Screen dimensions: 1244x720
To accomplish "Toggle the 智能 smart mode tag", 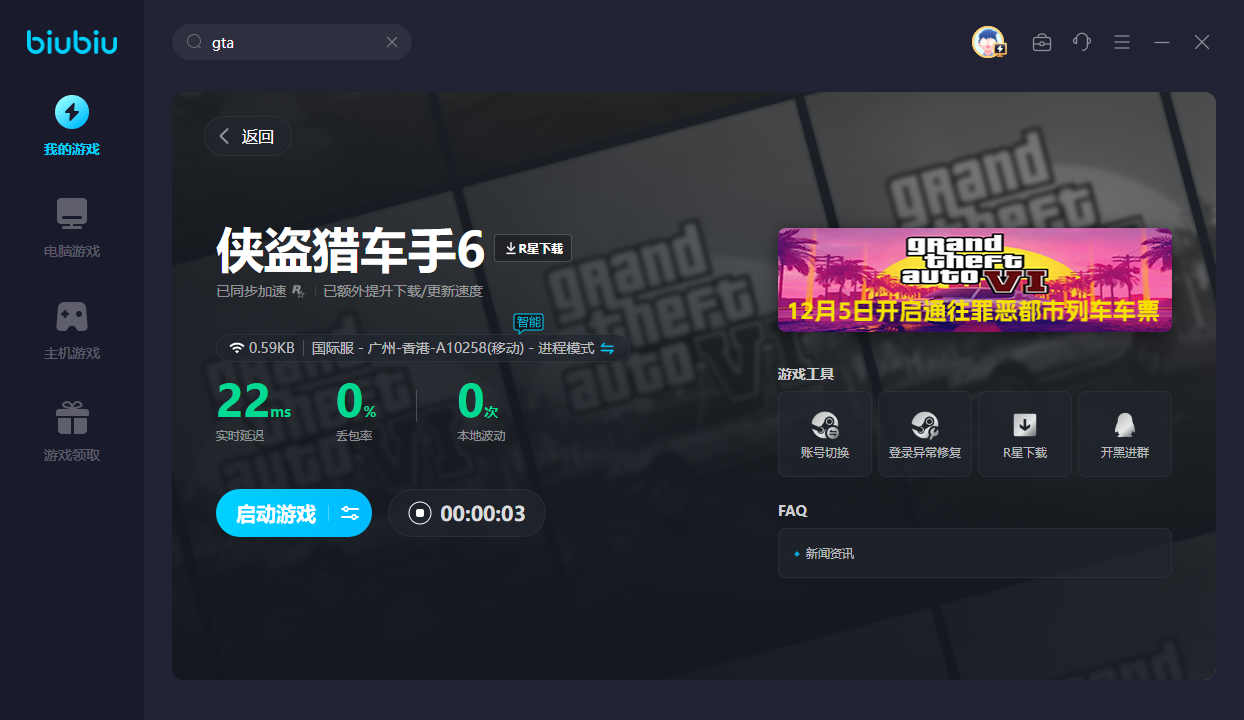I will 528,322.
